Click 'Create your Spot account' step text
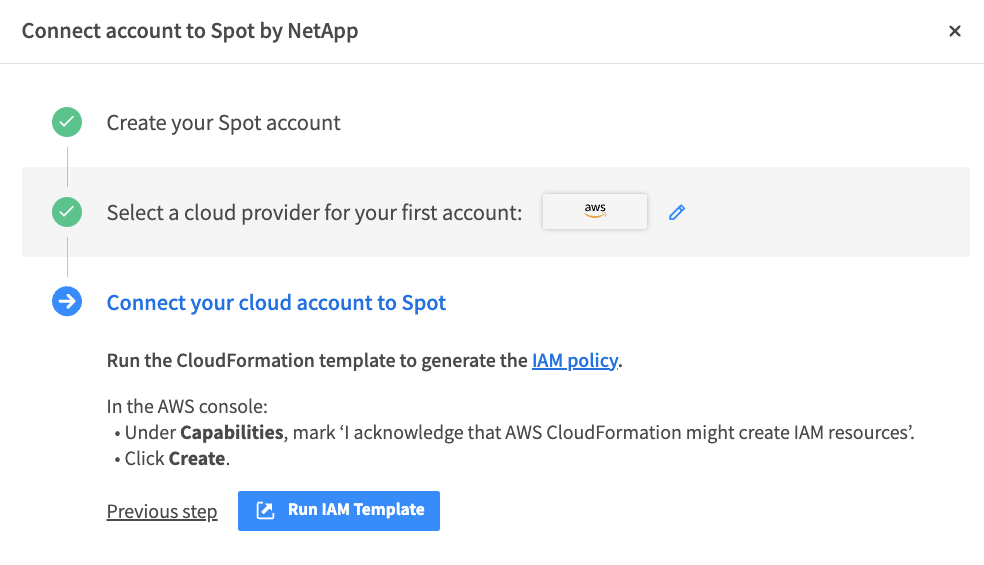Screen dimensions: 984x565 [x=223, y=123]
